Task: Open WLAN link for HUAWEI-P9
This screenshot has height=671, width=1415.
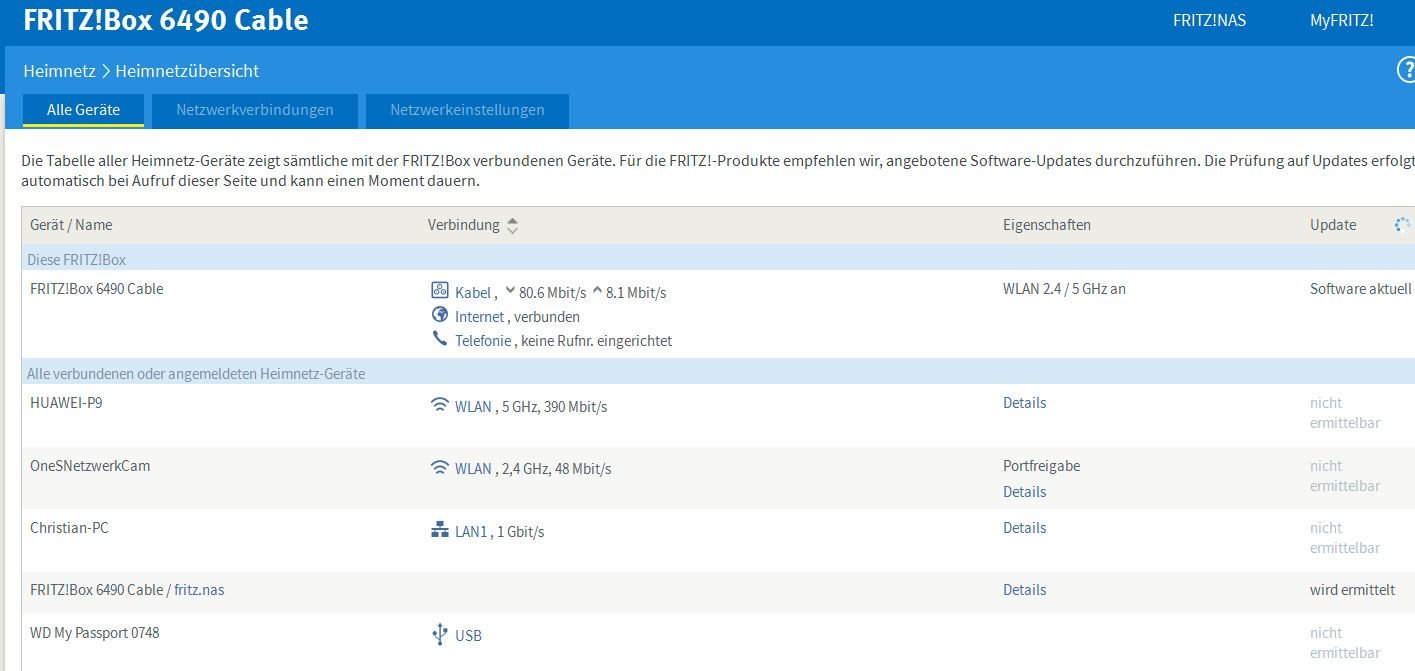Action: point(473,407)
